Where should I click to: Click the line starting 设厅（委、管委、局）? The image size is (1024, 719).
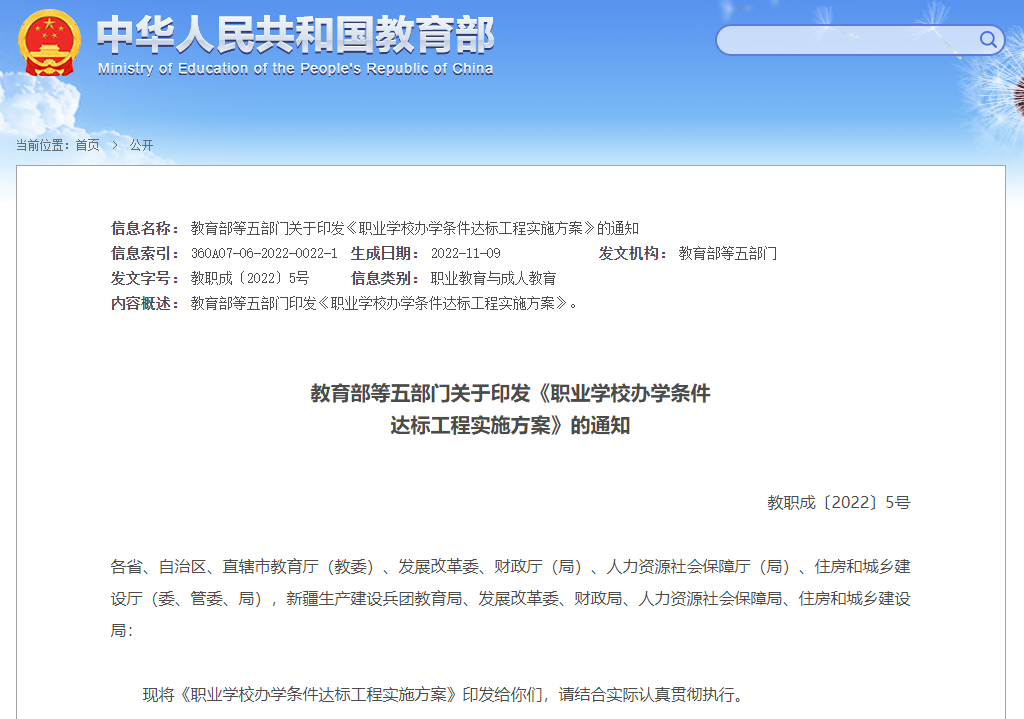pyautogui.click(x=510, y=598)
